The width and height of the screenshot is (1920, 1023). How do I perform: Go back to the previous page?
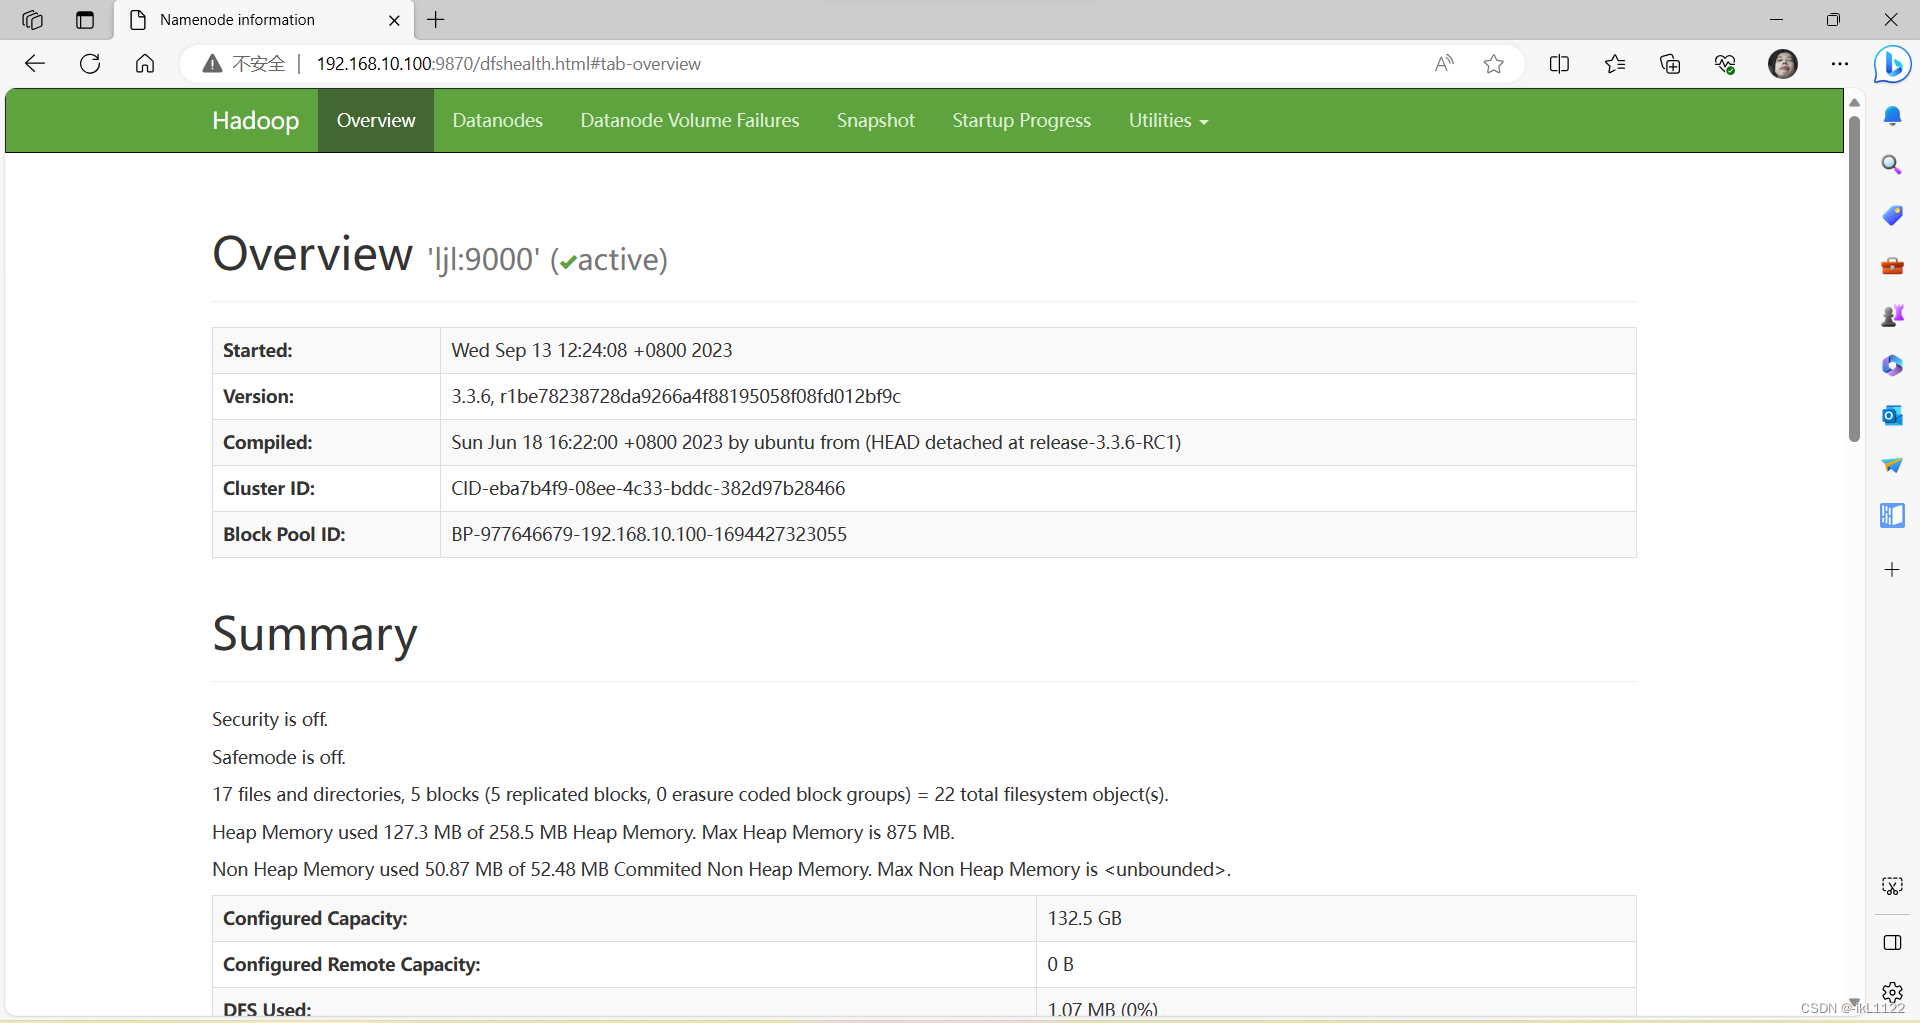point(35,64)
